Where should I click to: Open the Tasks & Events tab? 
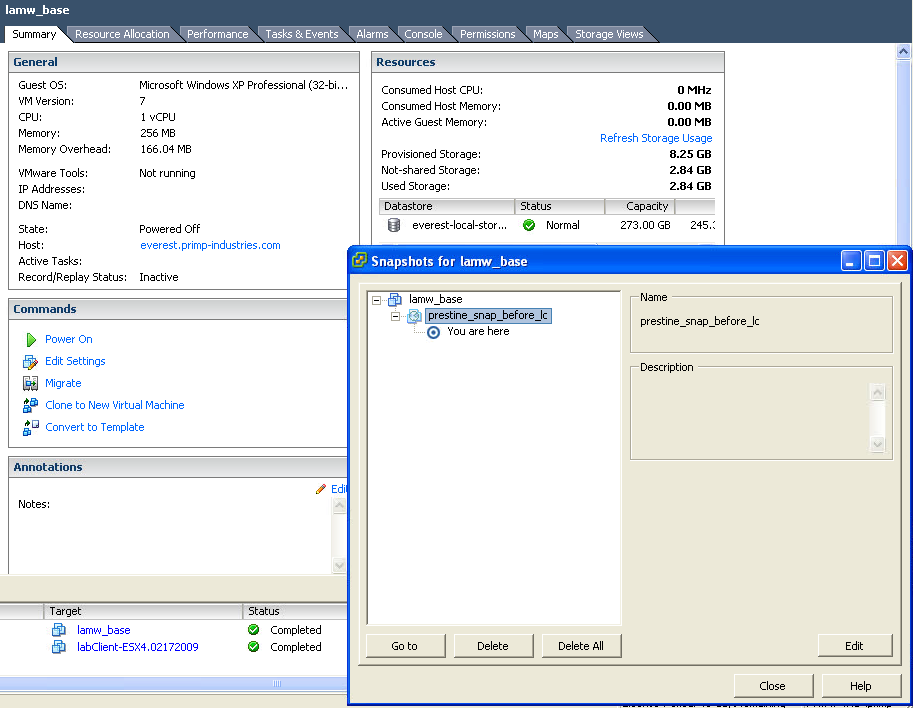coord(302,34)
